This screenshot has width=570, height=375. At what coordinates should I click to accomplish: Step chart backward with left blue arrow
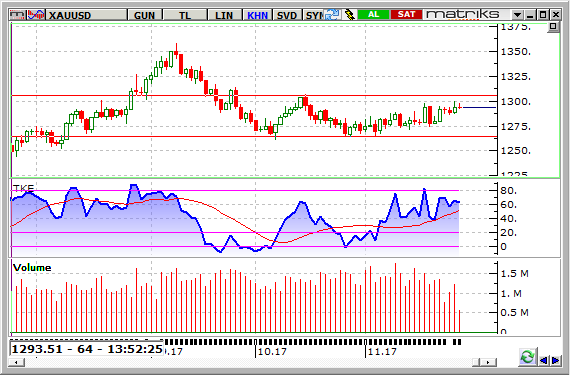(544, 360)
